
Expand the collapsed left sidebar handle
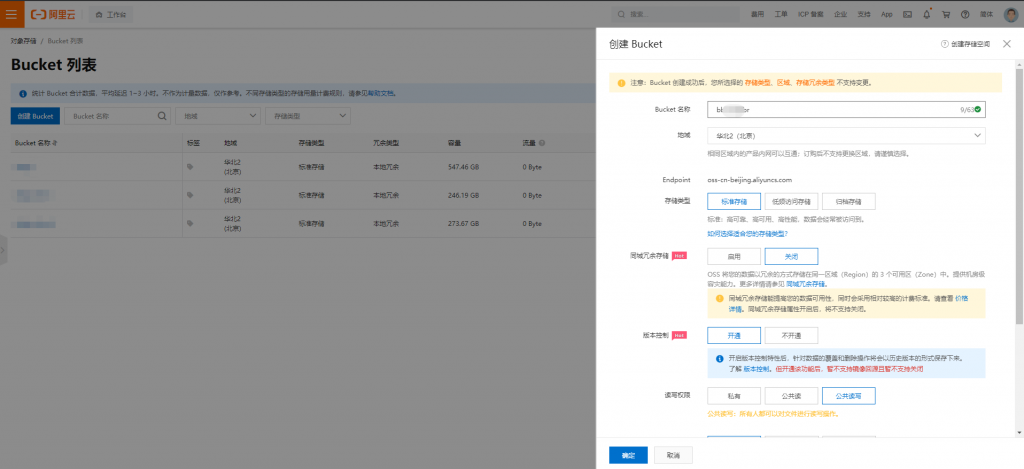point(3,250)
